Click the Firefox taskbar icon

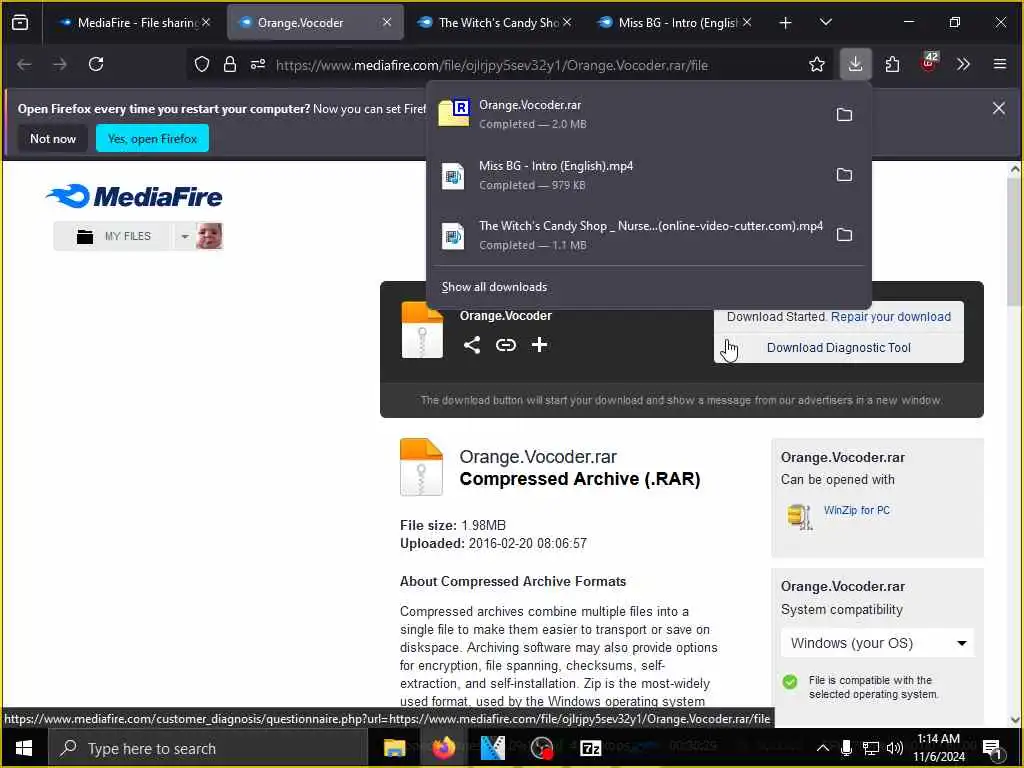pos(443,748)
